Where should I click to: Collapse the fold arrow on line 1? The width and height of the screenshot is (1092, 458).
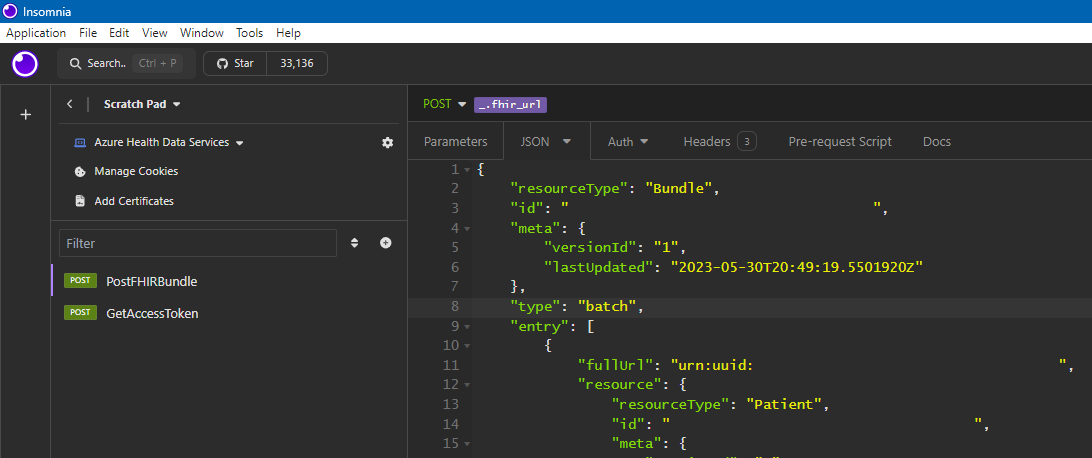click(x=467, y=170)
